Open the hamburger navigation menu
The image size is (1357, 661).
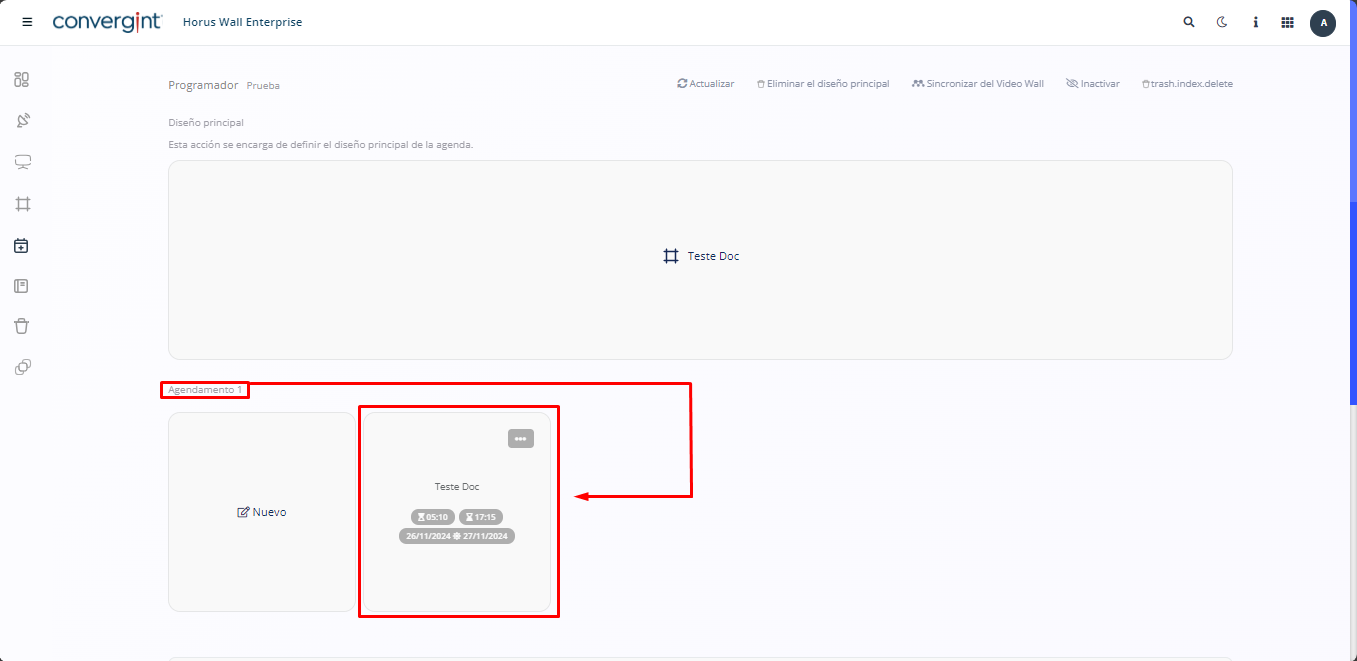27,22
